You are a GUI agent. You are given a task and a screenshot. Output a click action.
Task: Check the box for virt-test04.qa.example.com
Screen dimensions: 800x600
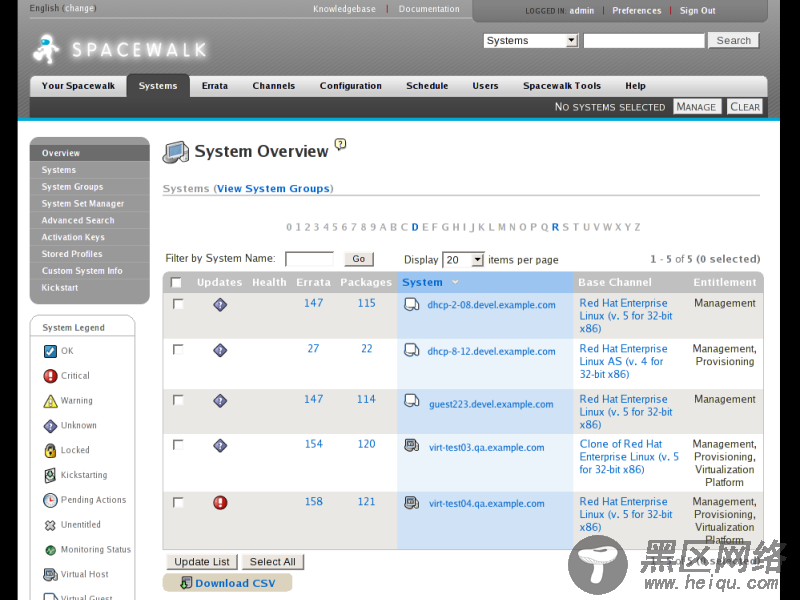click(x=178, y=503)
